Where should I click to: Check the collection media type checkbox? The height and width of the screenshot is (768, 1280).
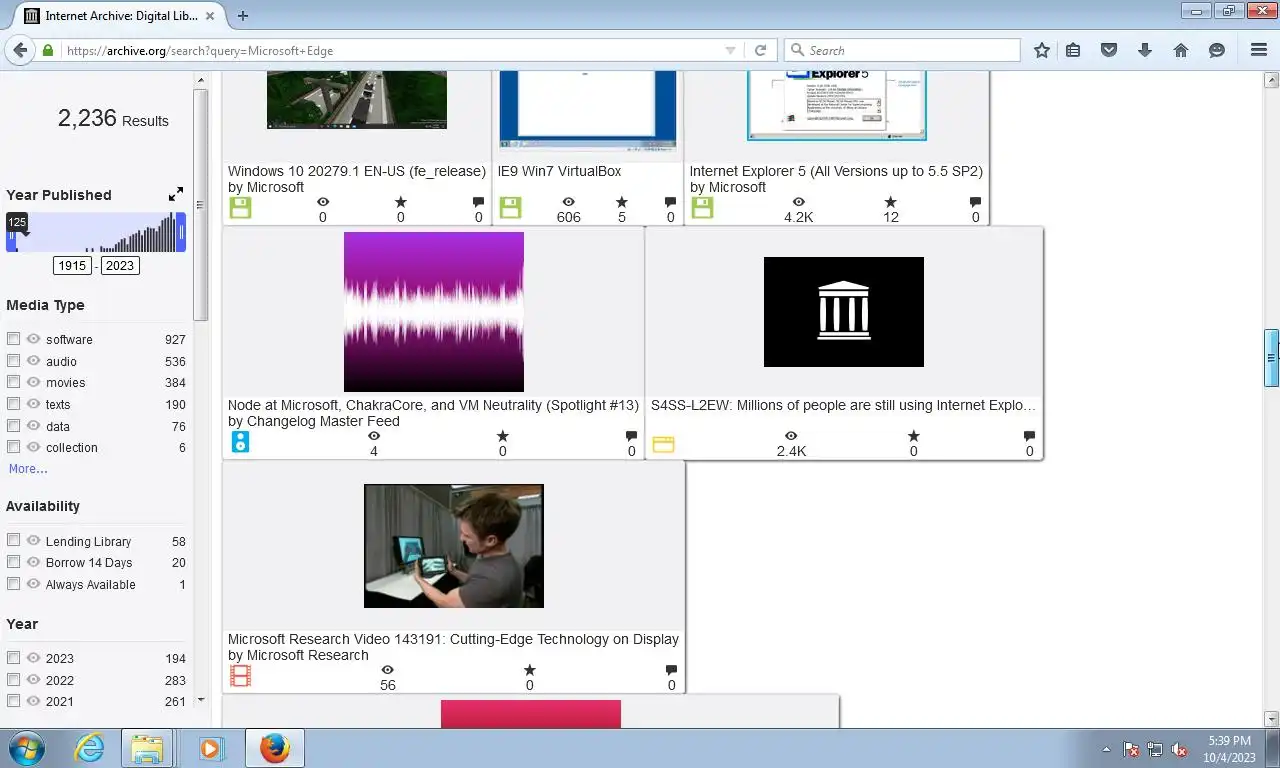(x=13, y=447)
